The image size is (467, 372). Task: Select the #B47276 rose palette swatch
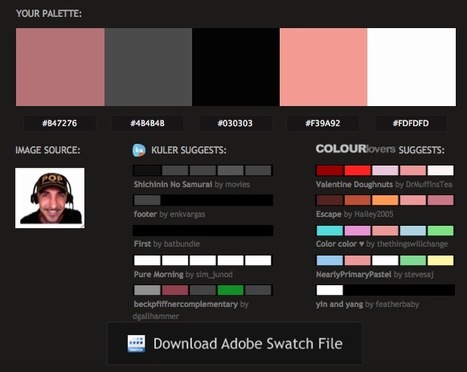point(60,67)
